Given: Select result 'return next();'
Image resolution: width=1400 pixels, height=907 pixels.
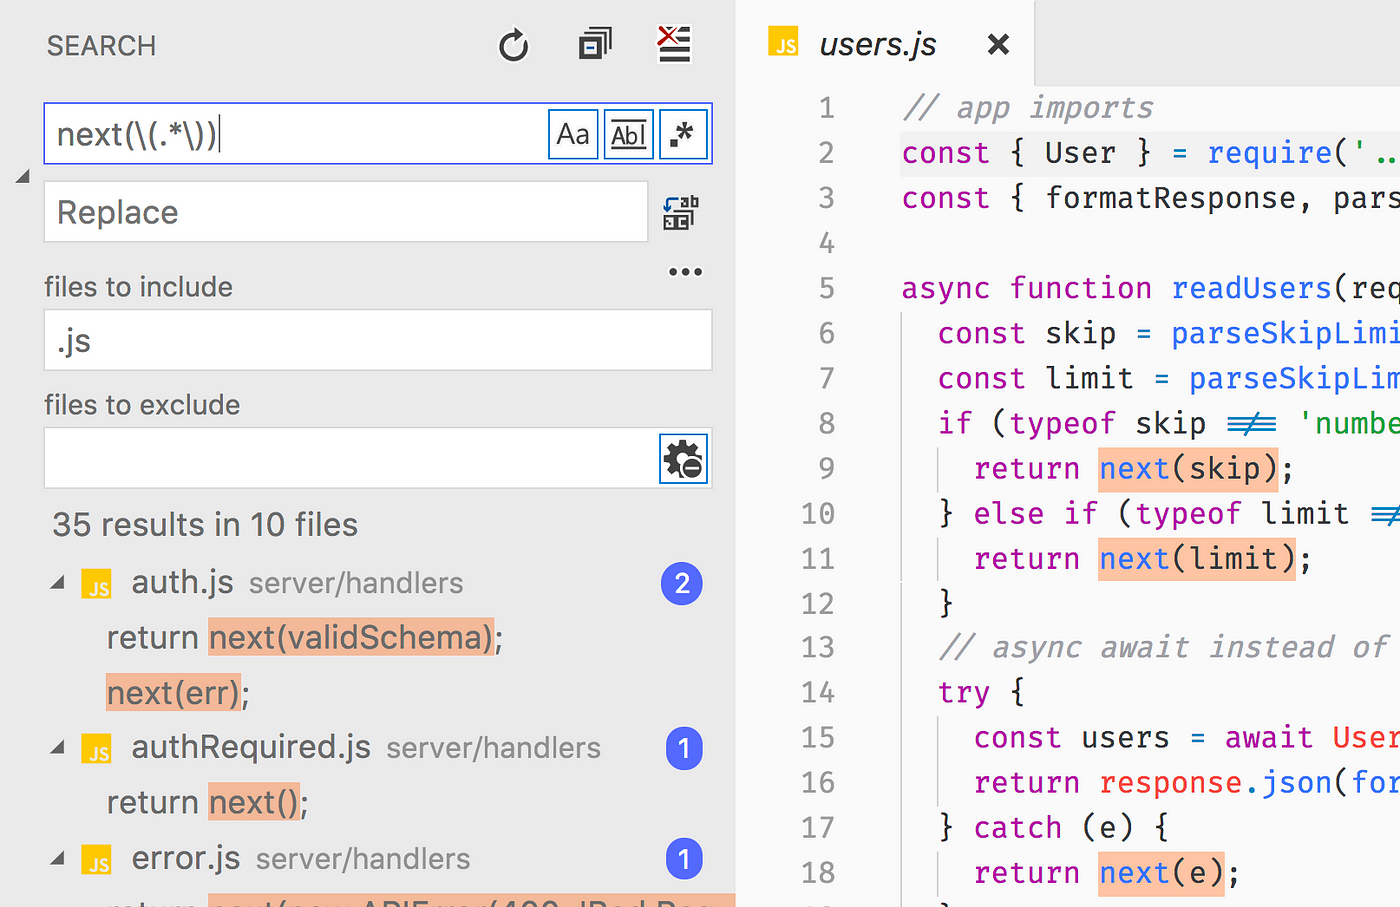Looking at the screenshot, I should pyautogui.click(x=208, y=802).
